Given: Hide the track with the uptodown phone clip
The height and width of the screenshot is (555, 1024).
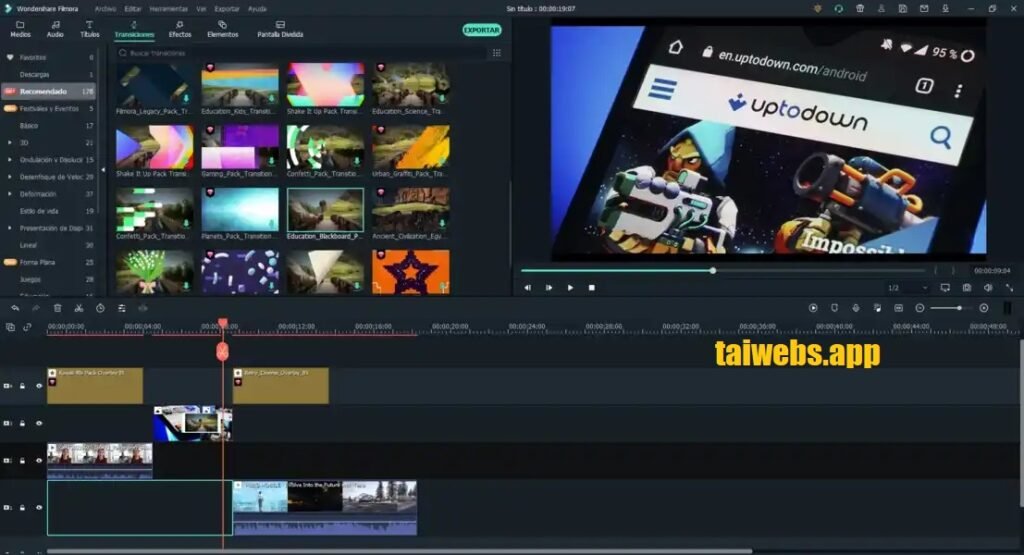Looking at the screenshot, I should pos(39,423).
